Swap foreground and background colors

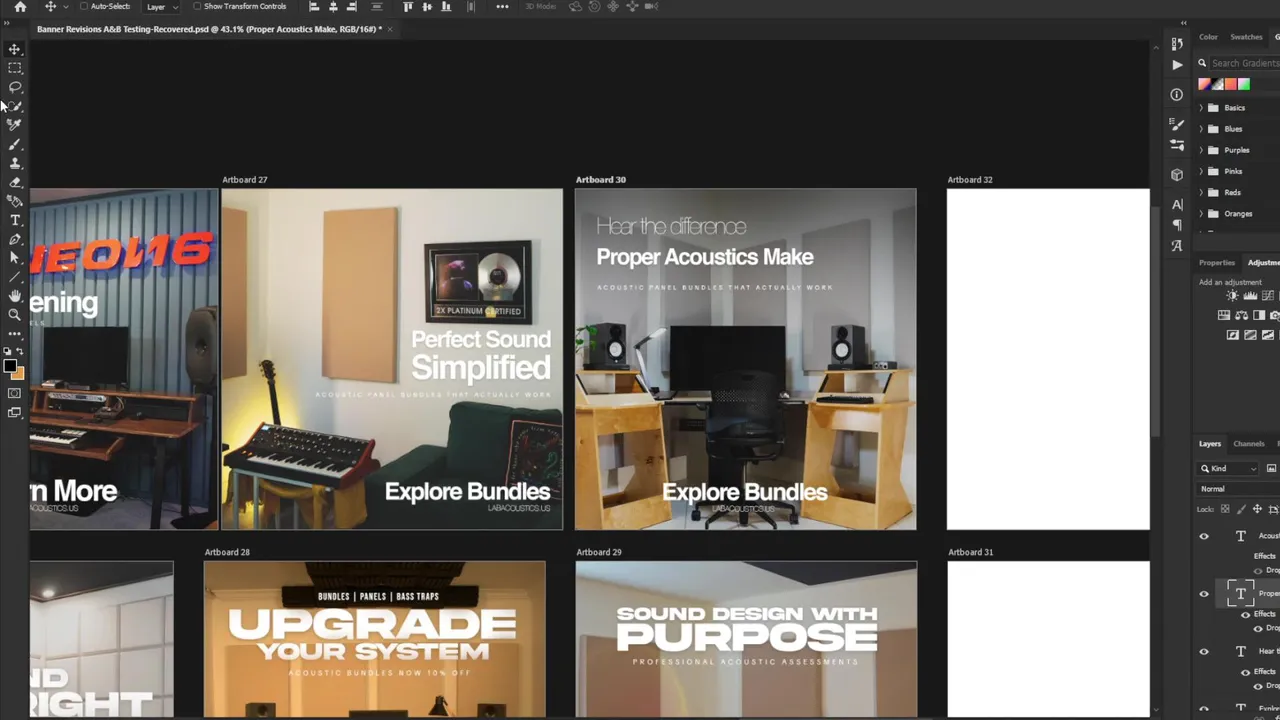pos(19,352)
